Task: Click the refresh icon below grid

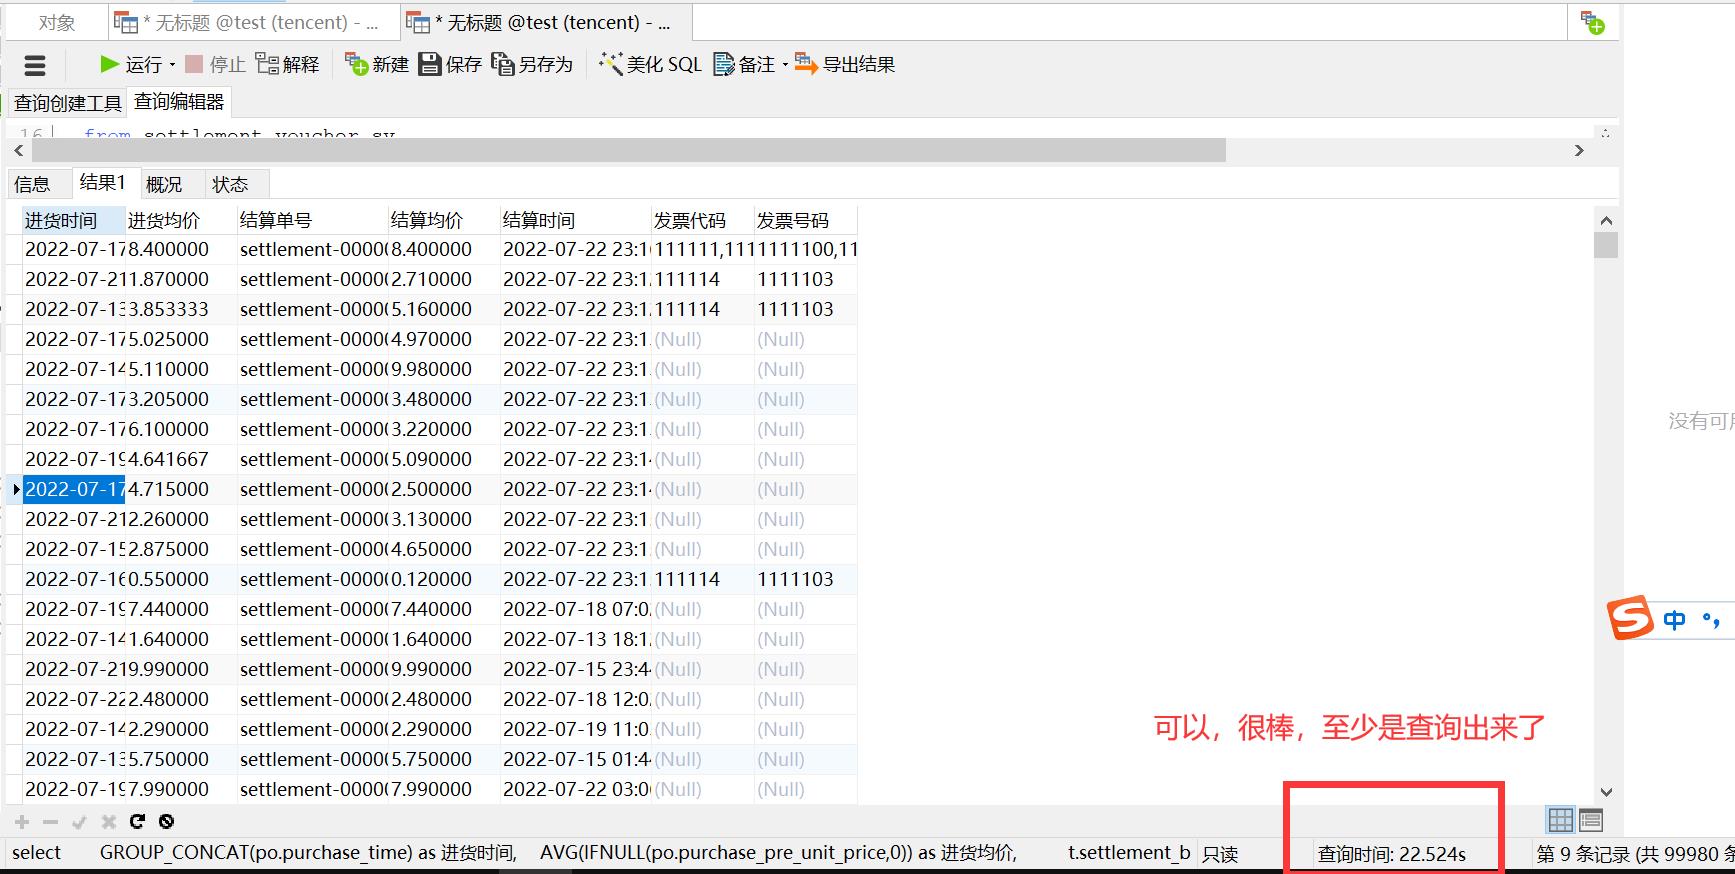Action: [x=137, y=822]
